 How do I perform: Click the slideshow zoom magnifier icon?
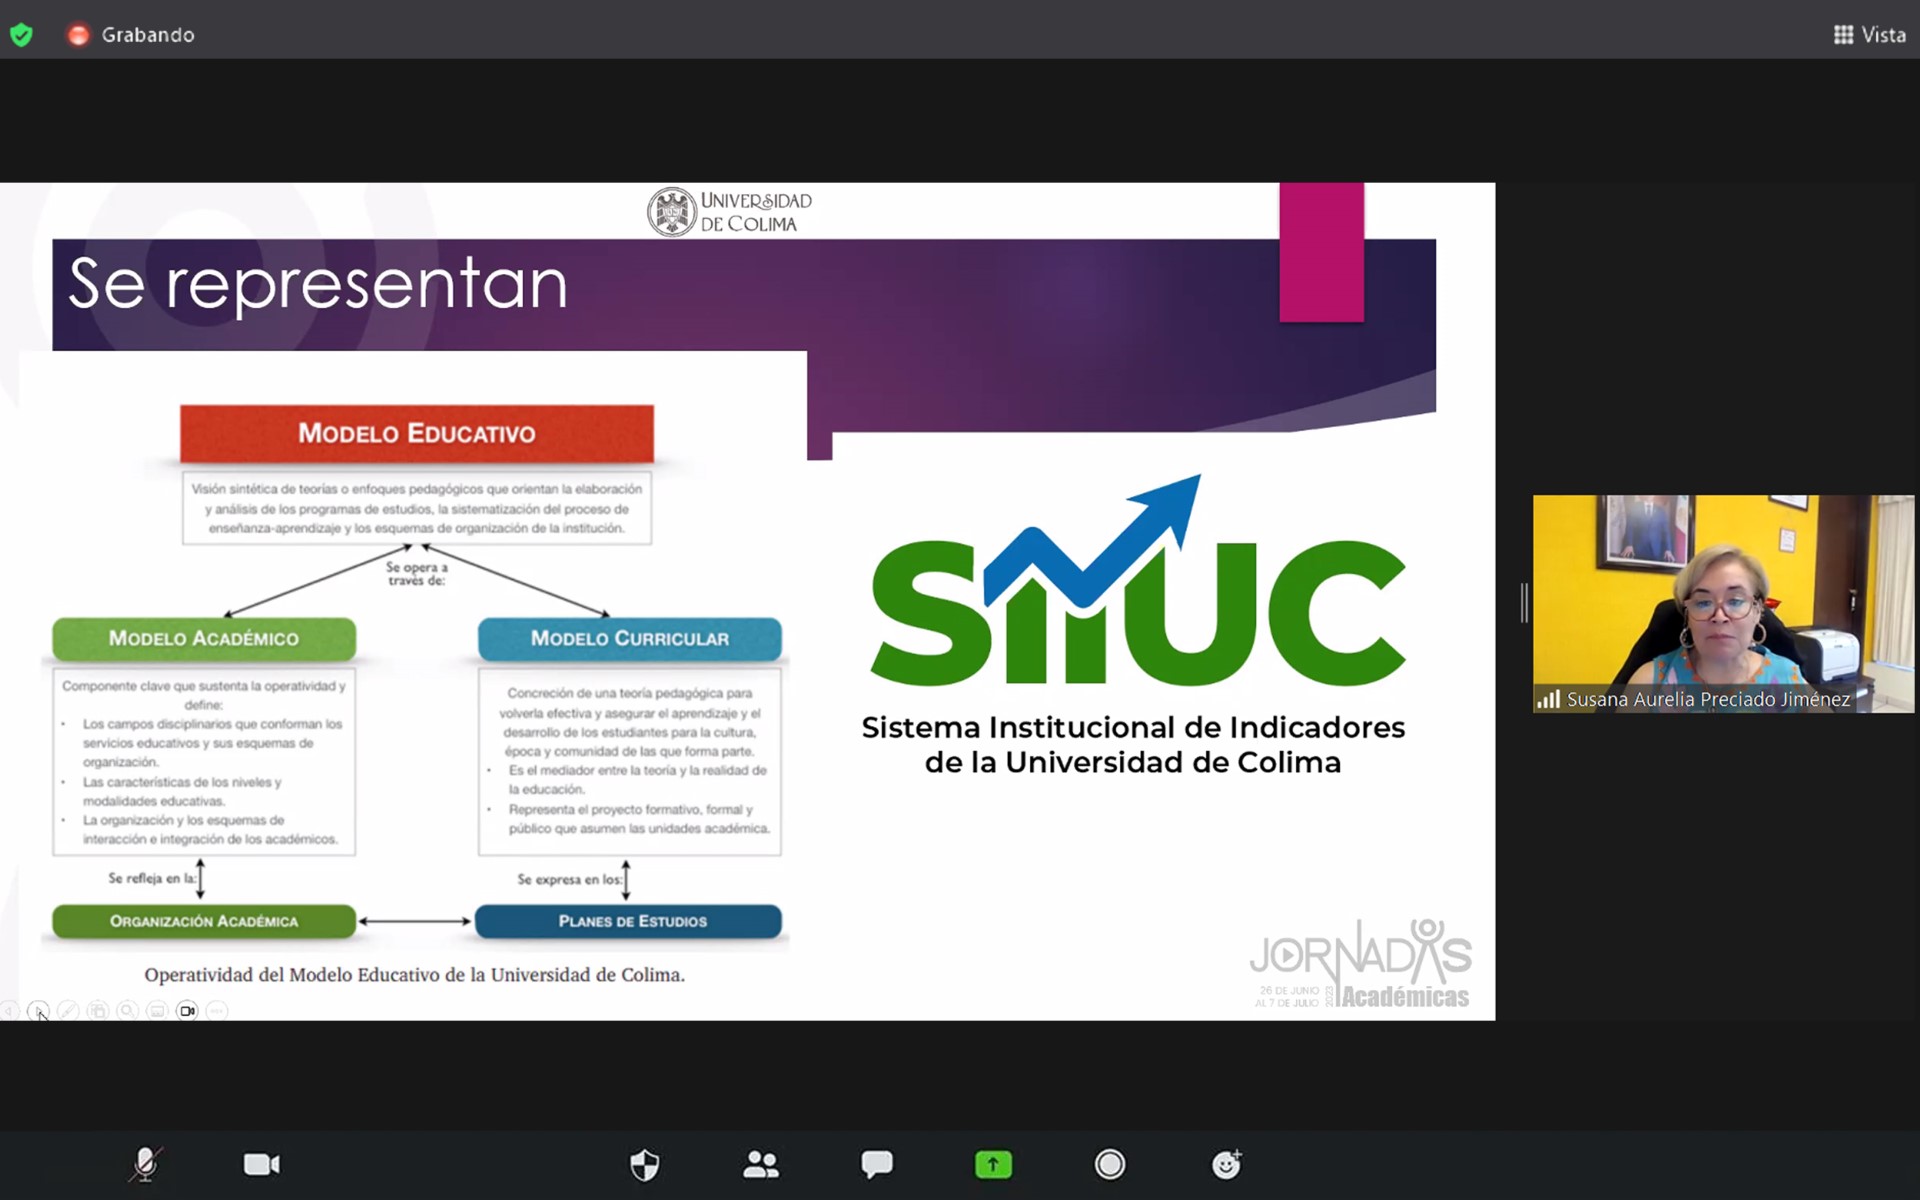[x=127, y=1011]
